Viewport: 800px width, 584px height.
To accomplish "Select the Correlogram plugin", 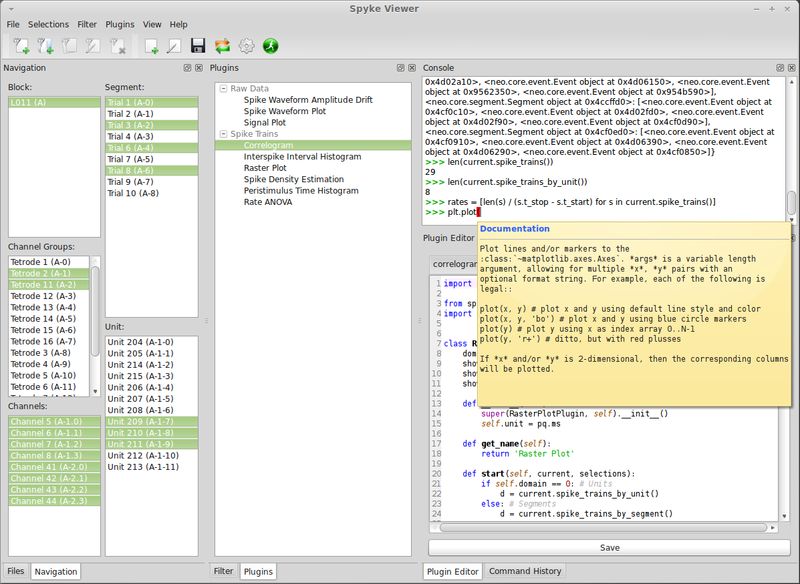I will point(313,145).
